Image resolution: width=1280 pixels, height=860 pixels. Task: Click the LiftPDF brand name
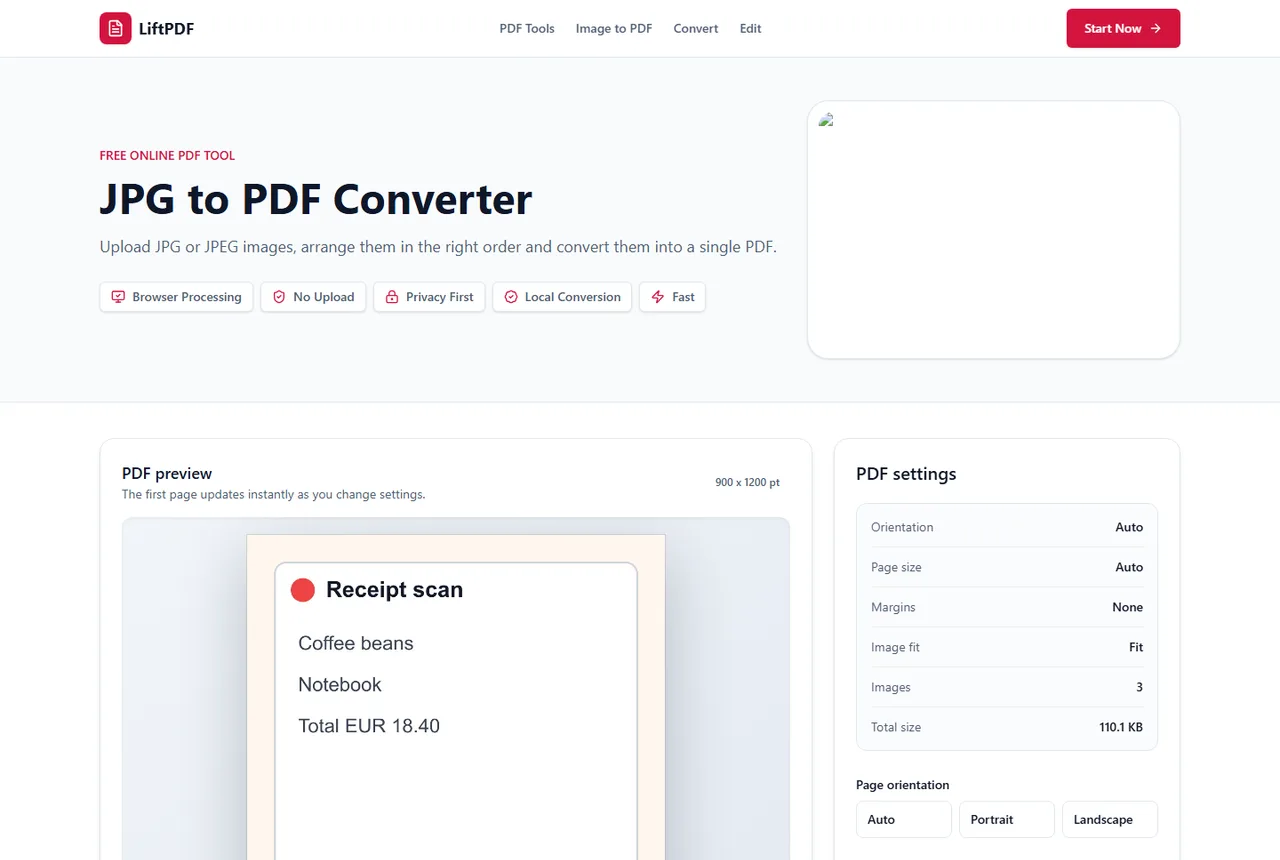pos(167,29)
